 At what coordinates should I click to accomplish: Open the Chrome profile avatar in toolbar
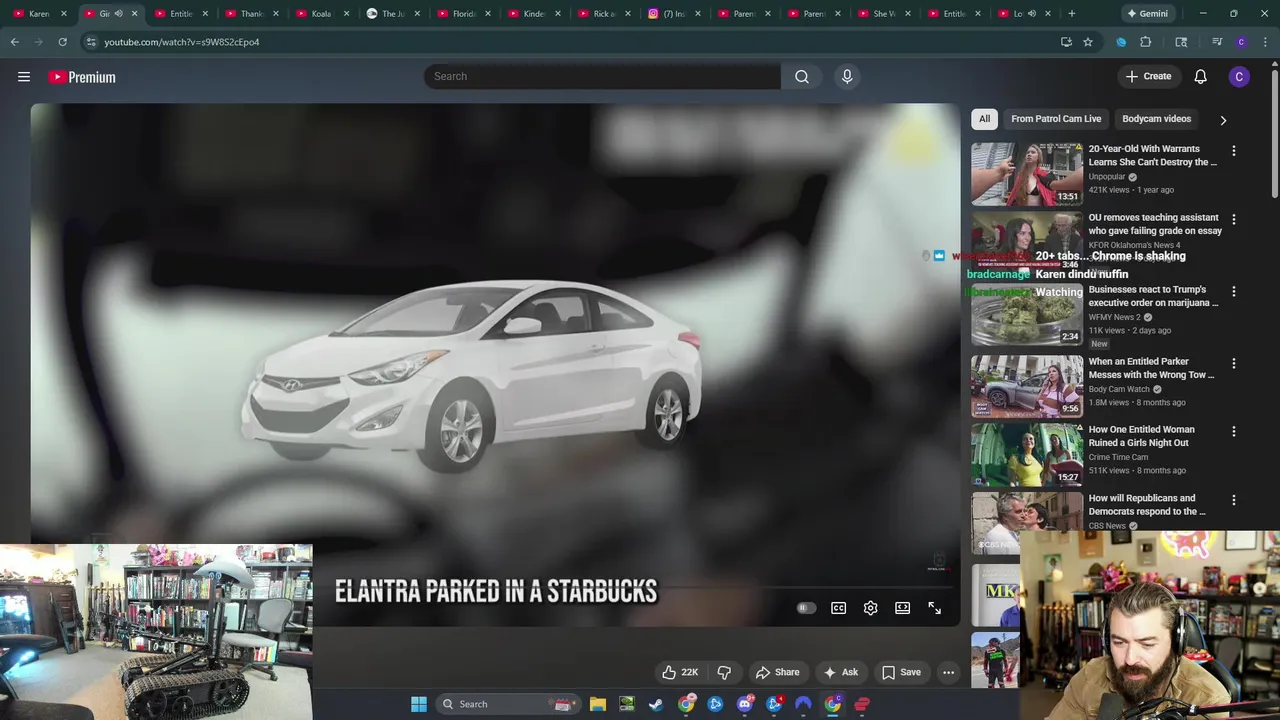coord(1241,42)
